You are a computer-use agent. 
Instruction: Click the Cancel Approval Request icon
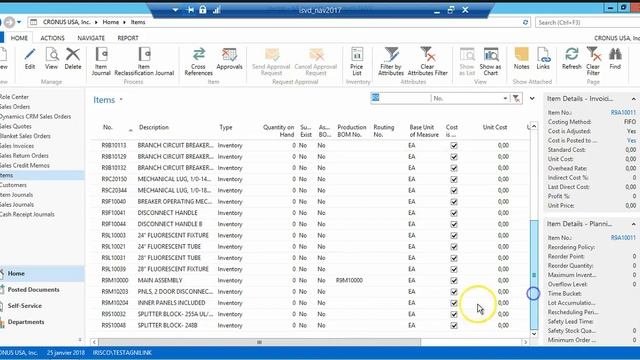(316, 61)
